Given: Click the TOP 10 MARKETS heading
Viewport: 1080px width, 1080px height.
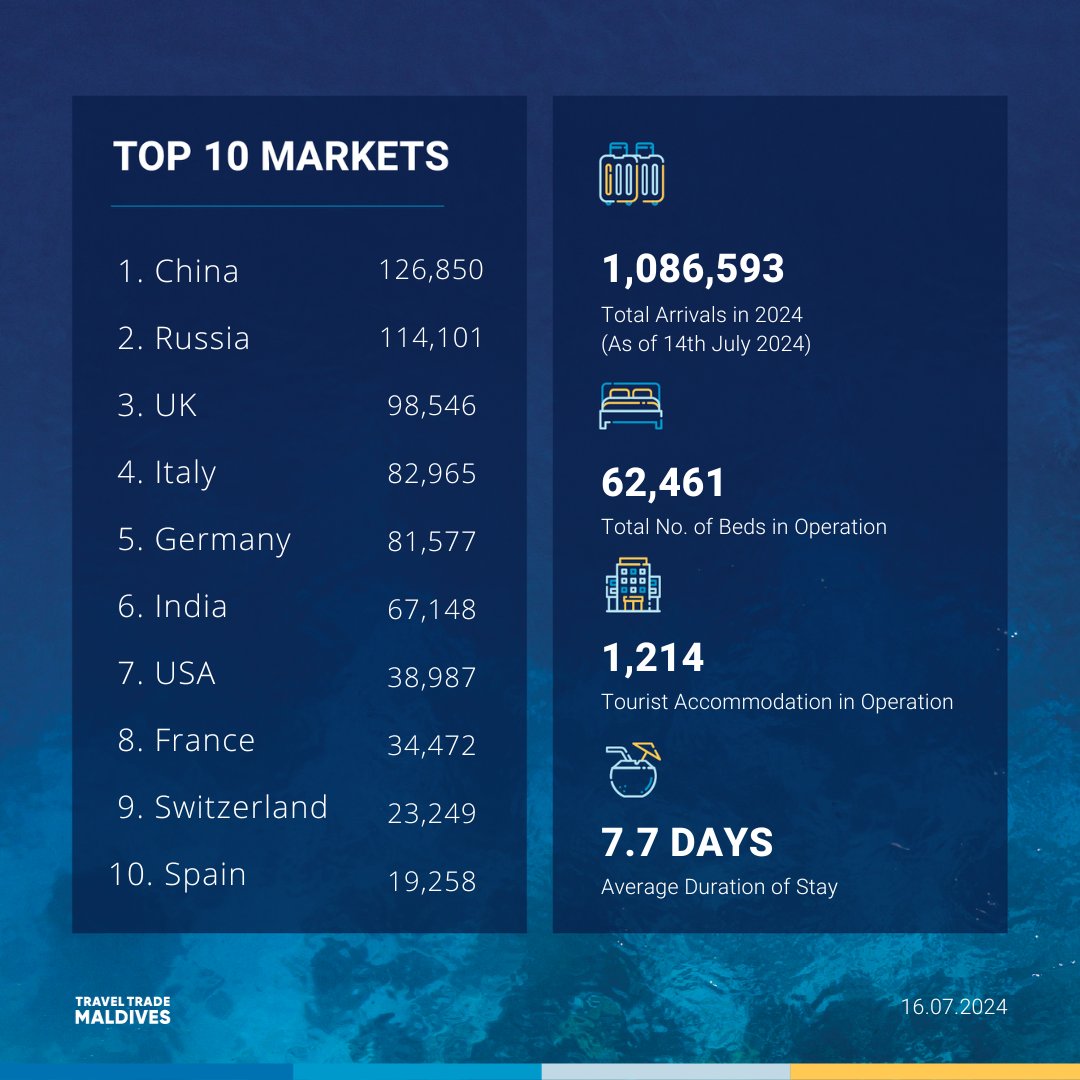Looking at the screenshot, I should [x=281, y=156].
